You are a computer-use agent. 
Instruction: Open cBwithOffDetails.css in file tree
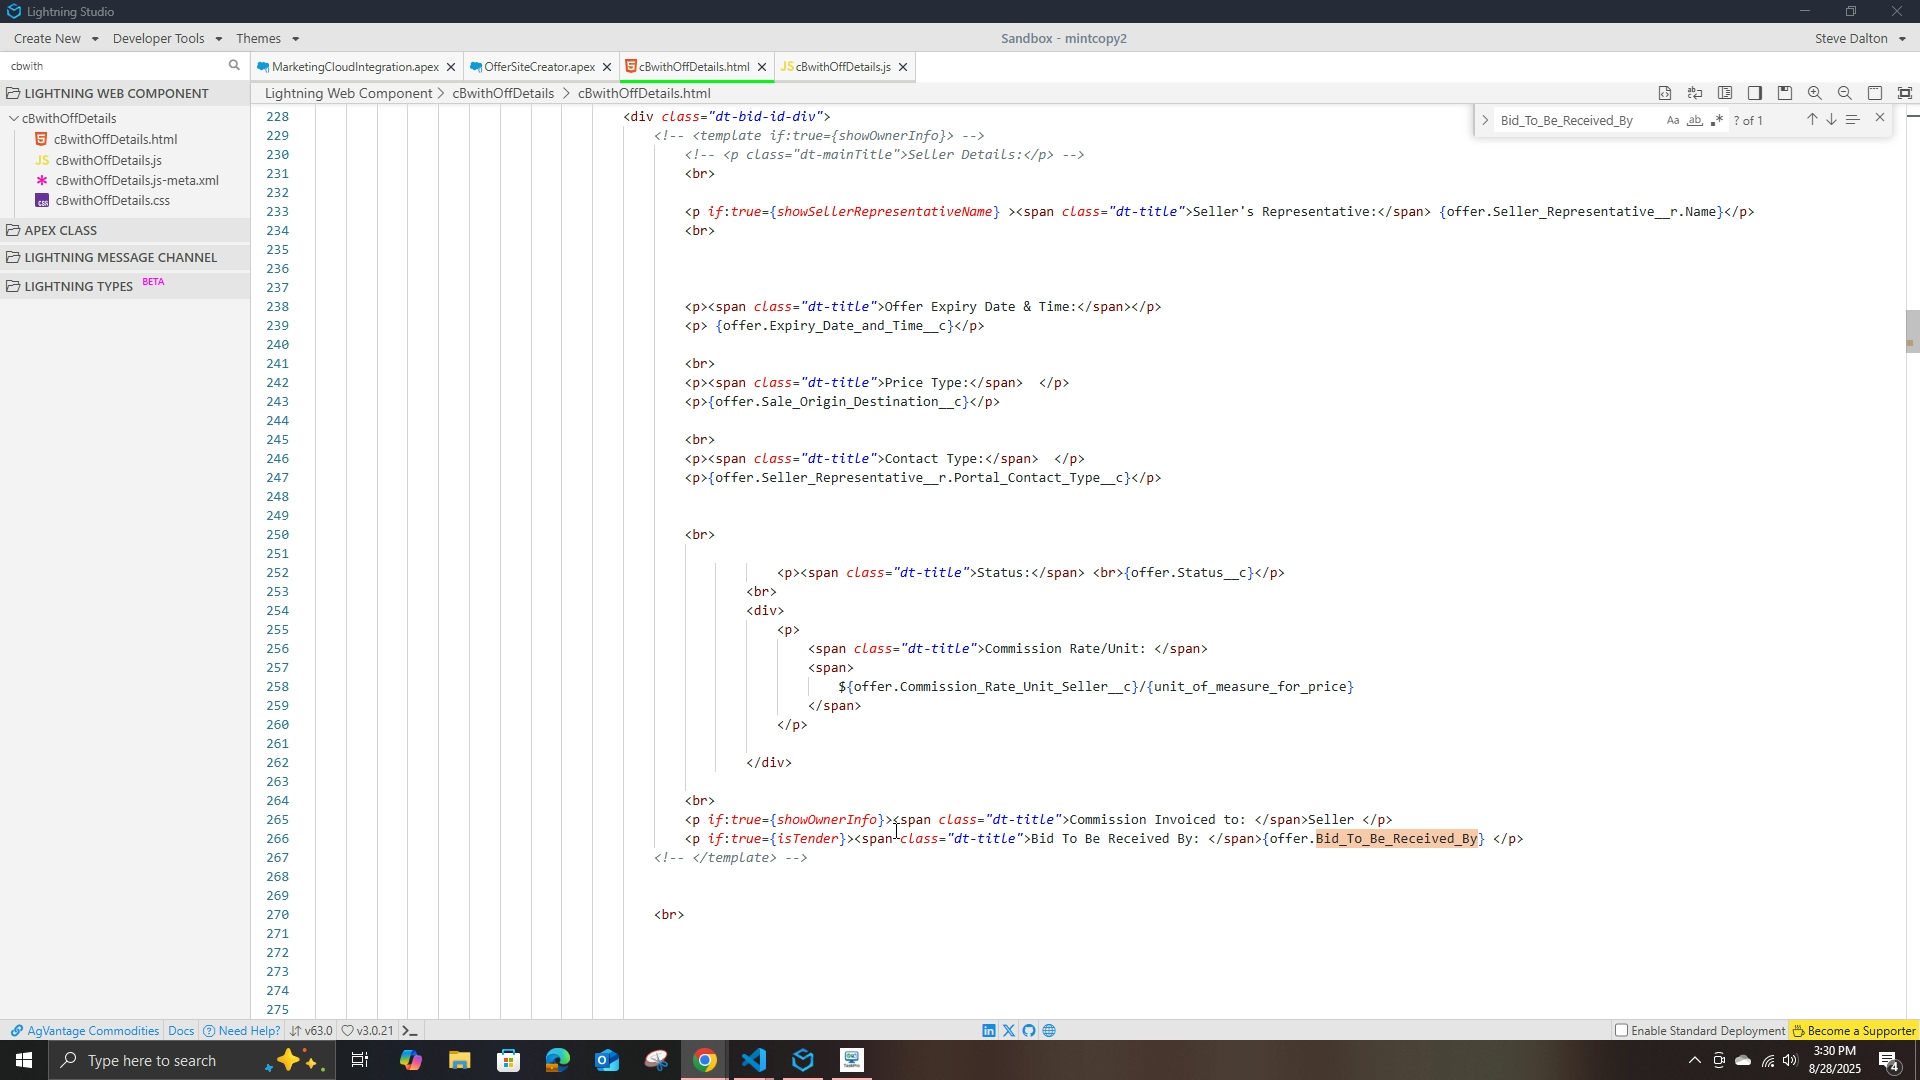pyautogui.click(x=112, y=201)
